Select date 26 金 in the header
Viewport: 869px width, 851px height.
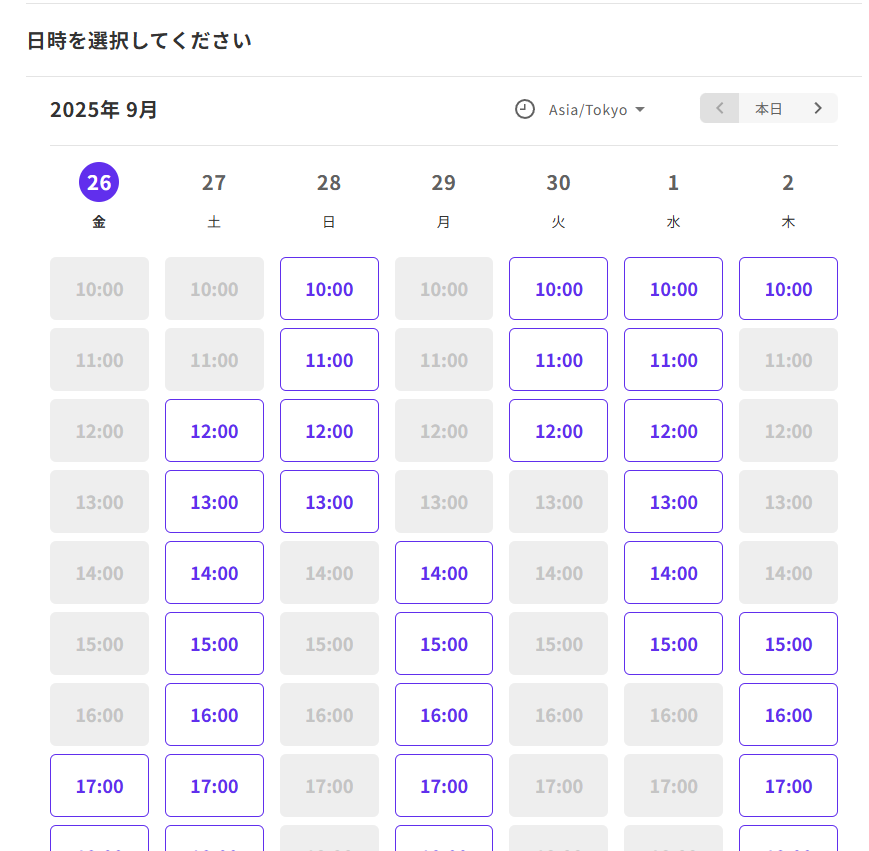click(x=99, y=183)
